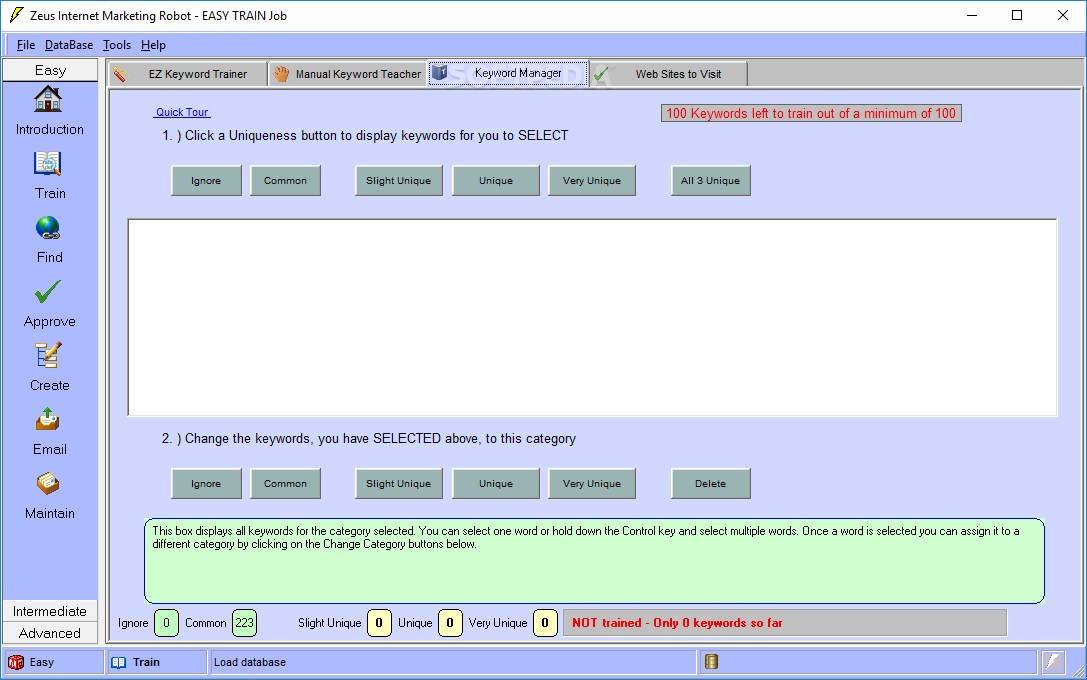Click the green help description box
Image resolution: width=1087 pixels, height=680 pixels.
point(594,561)
